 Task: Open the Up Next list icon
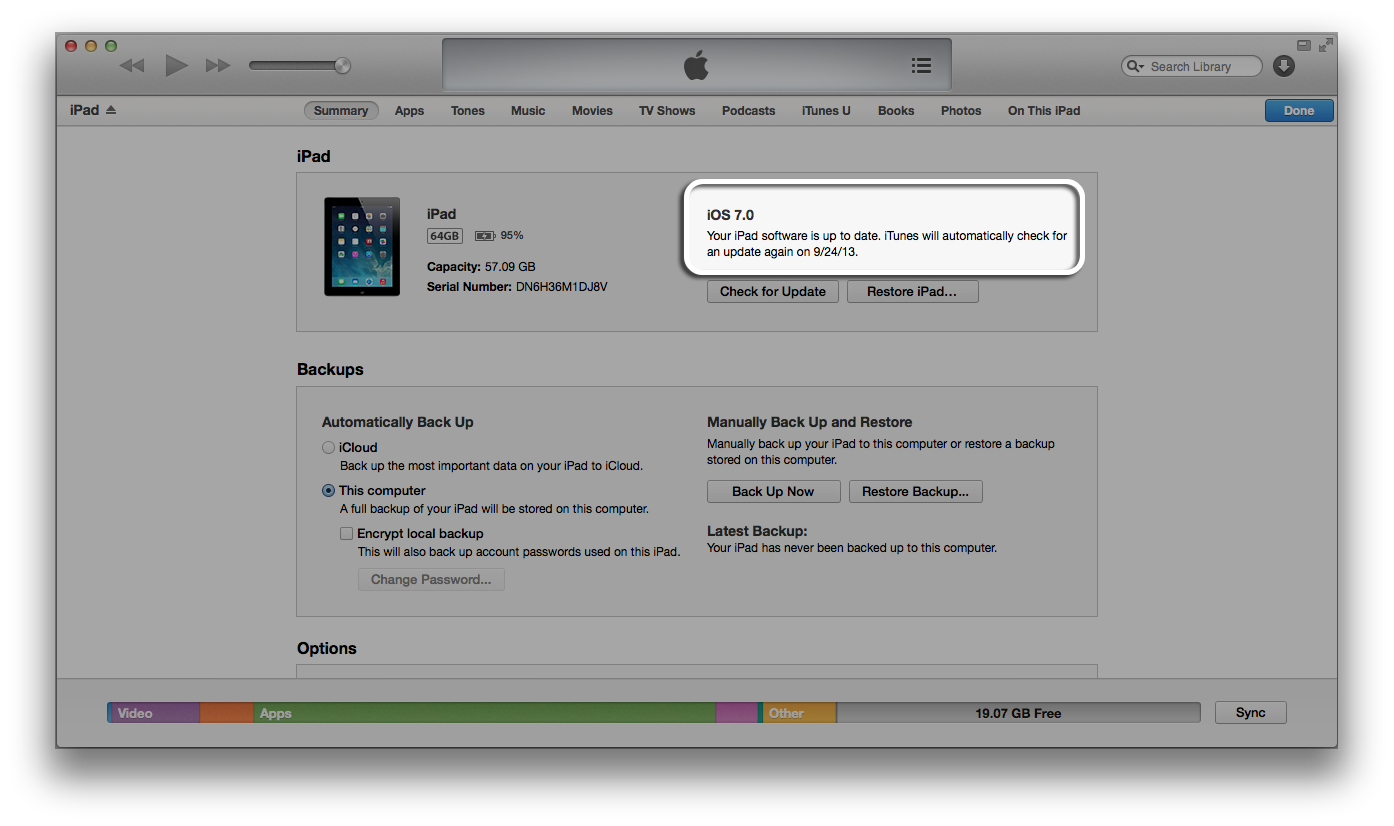(x=921, y=65)
